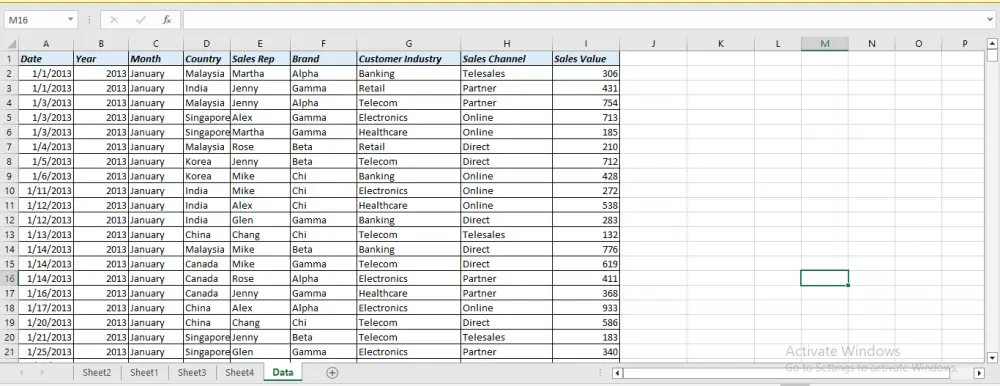Click the cell with date 1/11/2013
The image size is (1000, 386).
(x=46, y=191)
